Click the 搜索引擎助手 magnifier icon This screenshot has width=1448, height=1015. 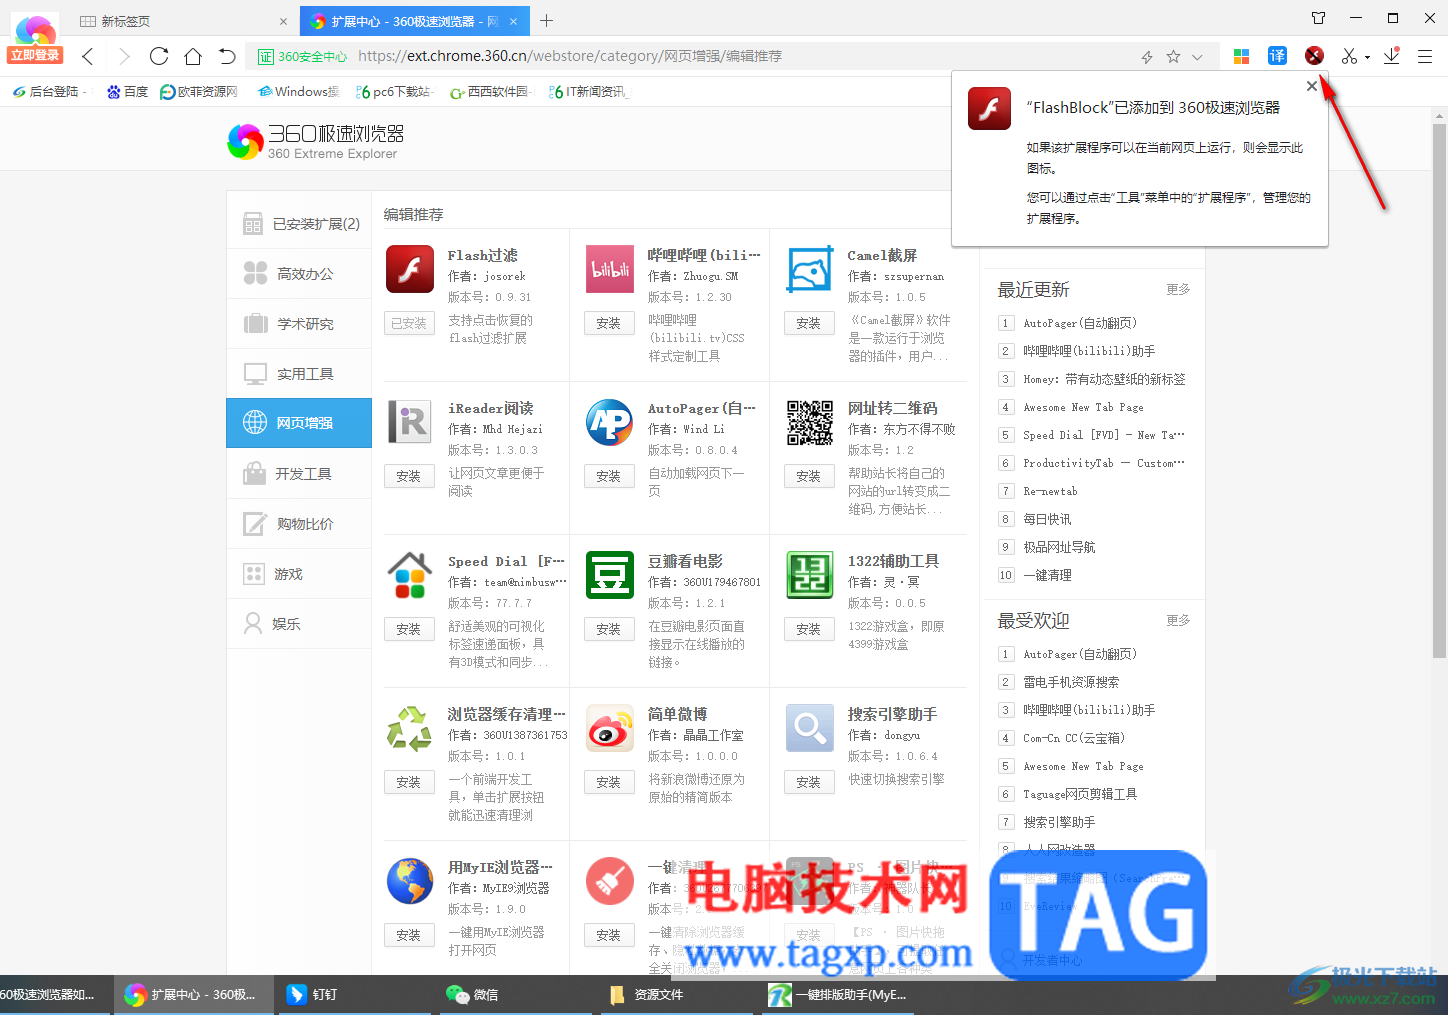810,728
